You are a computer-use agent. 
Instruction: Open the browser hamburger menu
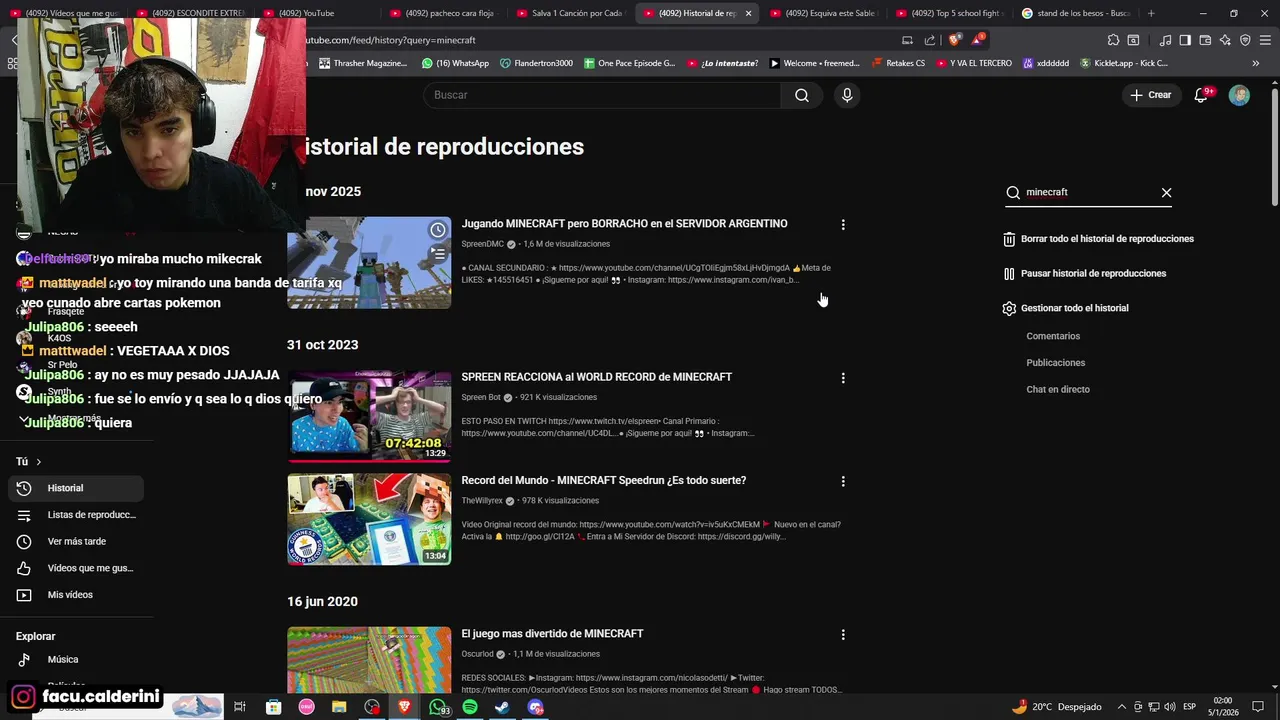click(x=1265, y=40)
